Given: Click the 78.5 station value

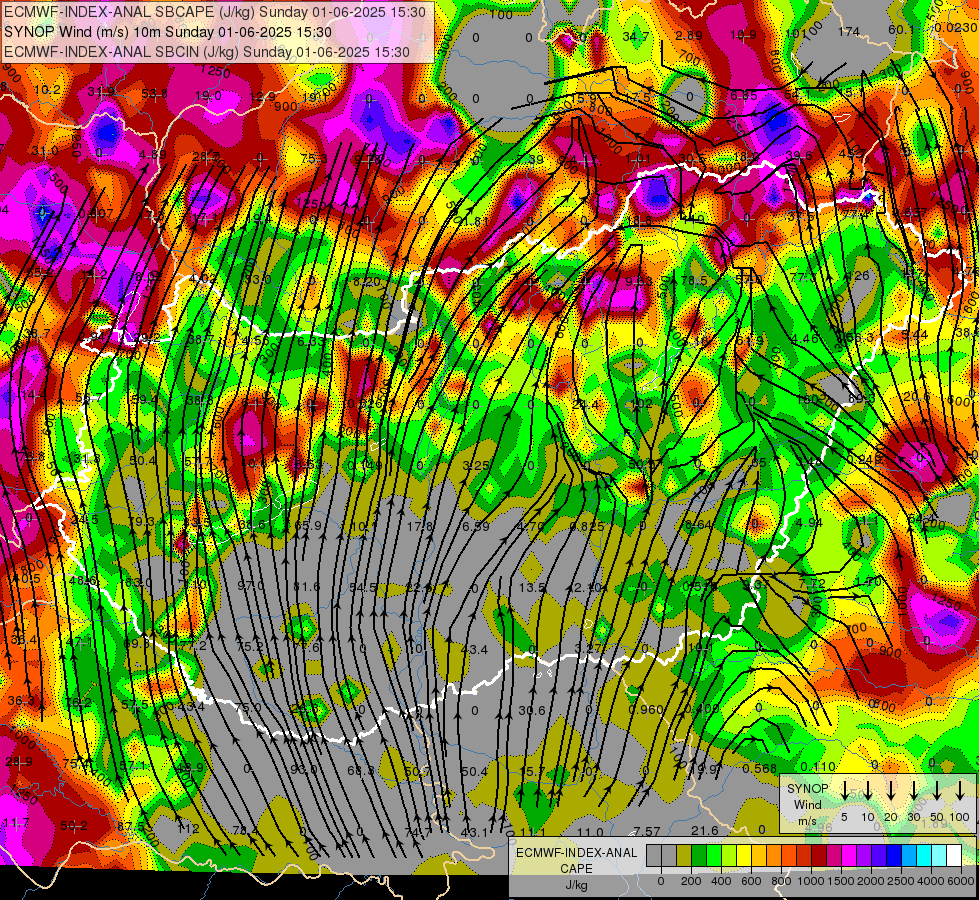Looking at the screenshot, I should pyautogui.click(x=694, y=280).
